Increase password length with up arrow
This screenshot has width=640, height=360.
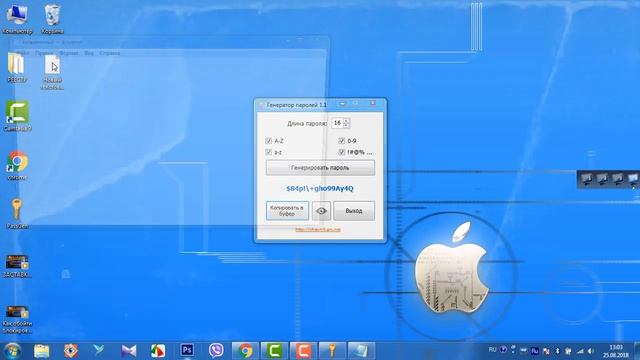point(347,121)
